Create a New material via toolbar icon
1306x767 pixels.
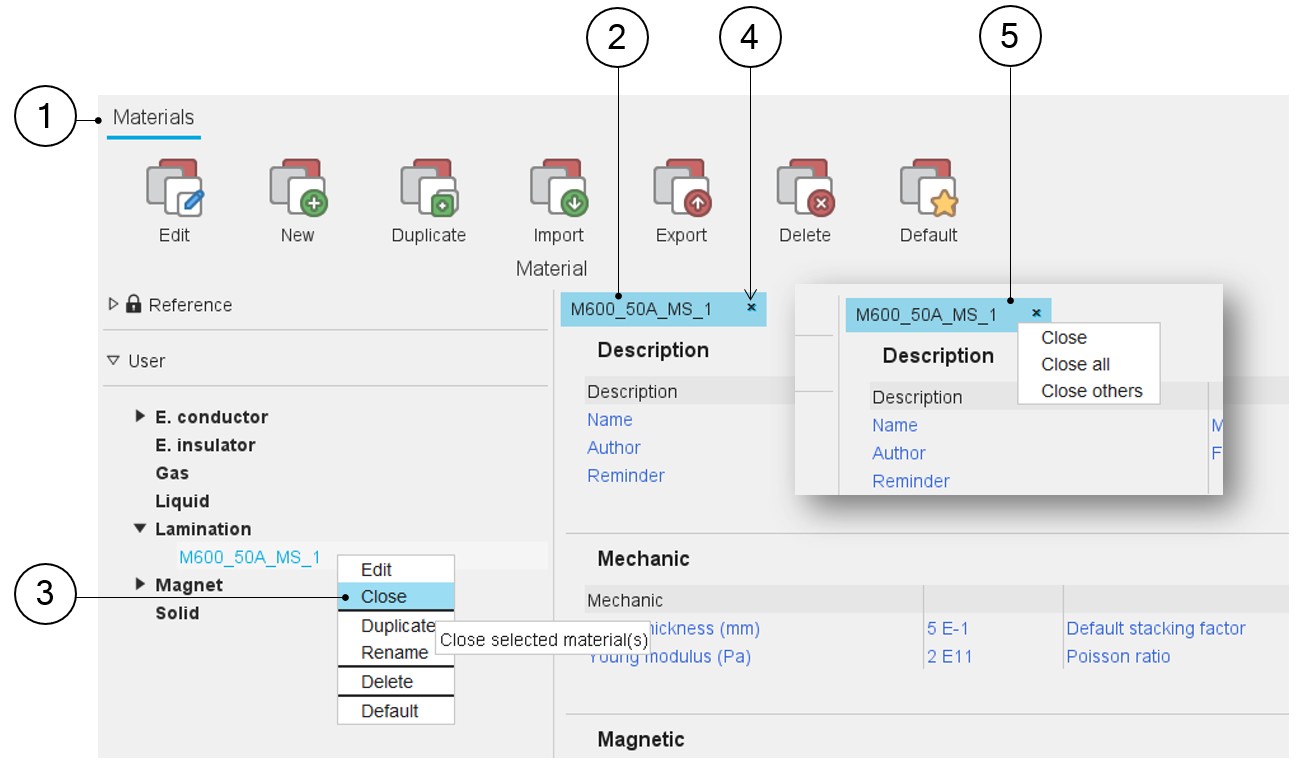pyautogui.click(x=298, y=189)
